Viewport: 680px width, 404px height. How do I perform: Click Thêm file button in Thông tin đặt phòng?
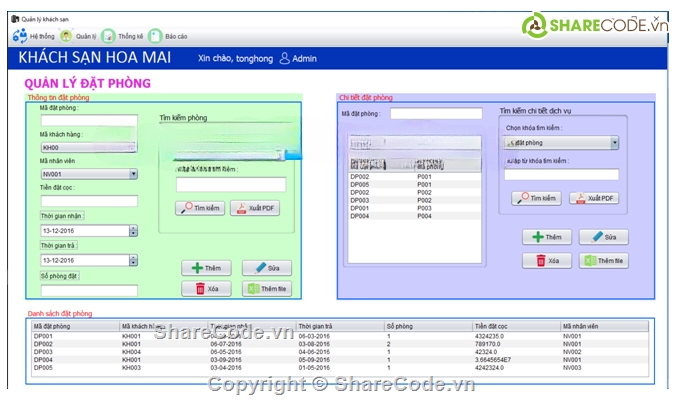click(x=267, y=289)
